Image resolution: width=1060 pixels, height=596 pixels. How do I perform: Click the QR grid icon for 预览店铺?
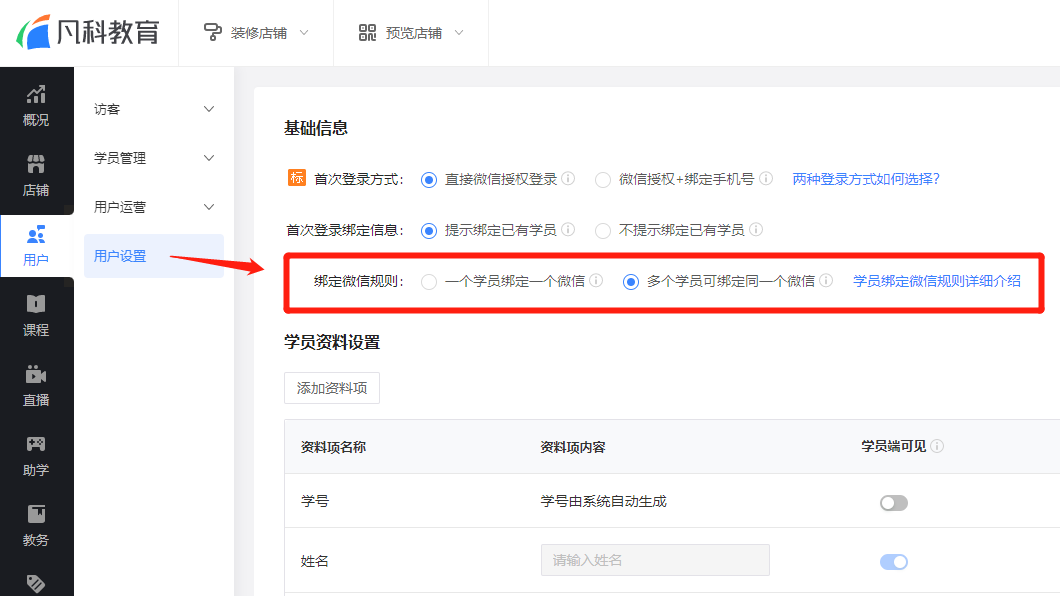367,32
